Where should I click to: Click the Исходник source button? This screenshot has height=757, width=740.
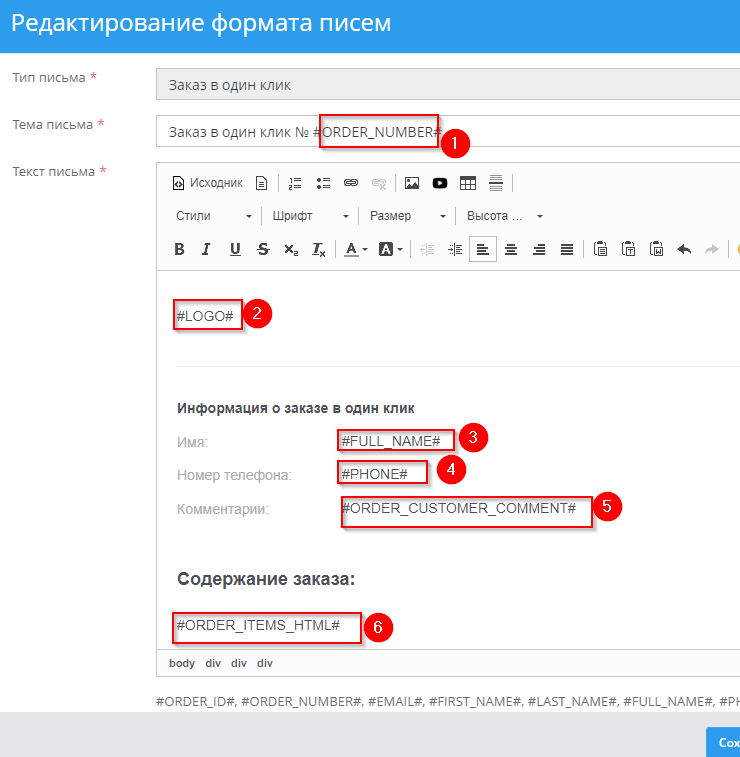coord(208,183)
